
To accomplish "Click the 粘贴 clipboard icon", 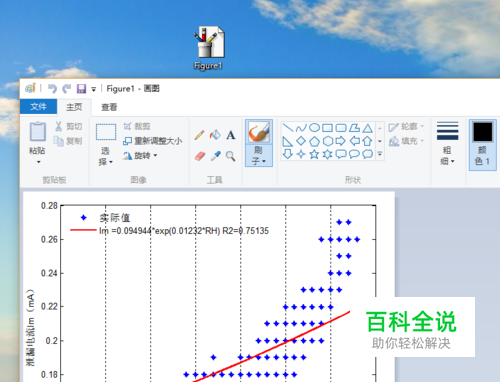I will click(x=38, y=132).
